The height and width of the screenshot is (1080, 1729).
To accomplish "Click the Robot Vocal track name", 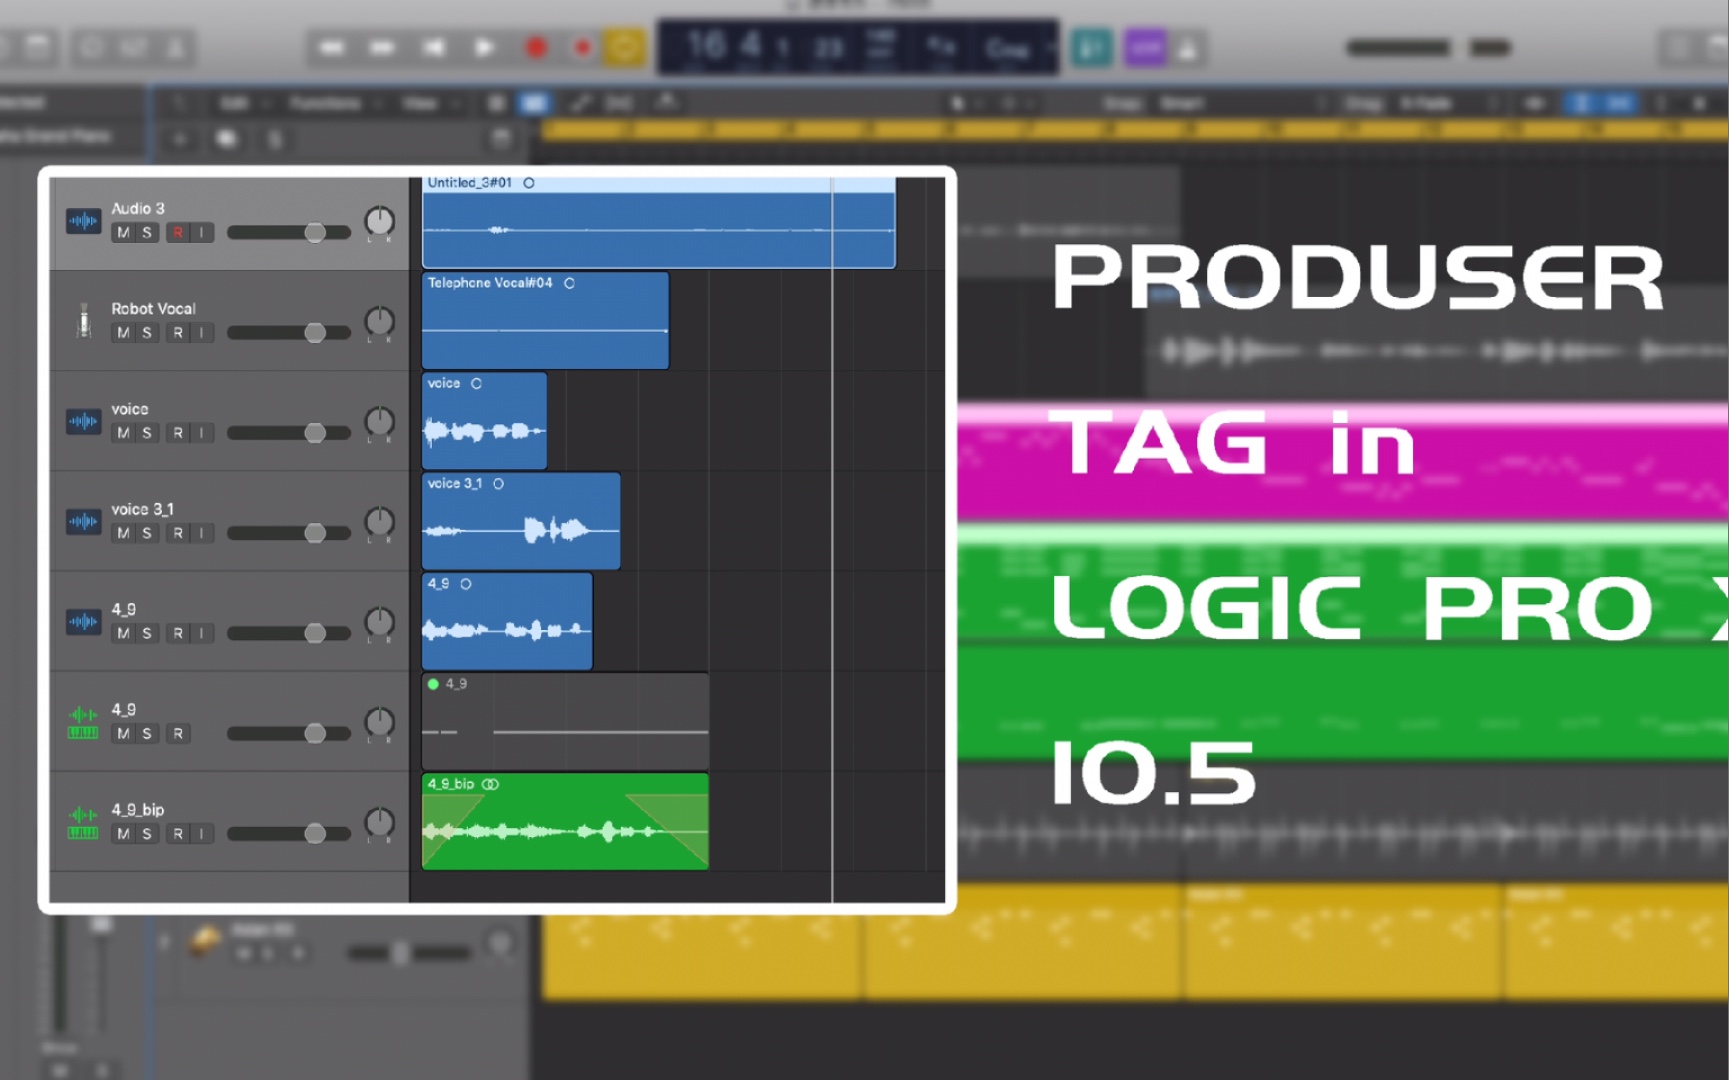I will click(x=153, y=309).
